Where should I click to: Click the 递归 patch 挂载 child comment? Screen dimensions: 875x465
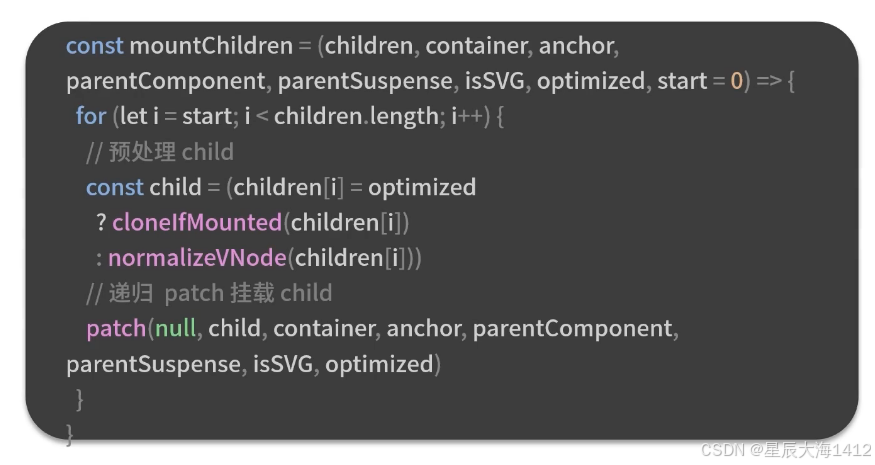pos(209,294)
